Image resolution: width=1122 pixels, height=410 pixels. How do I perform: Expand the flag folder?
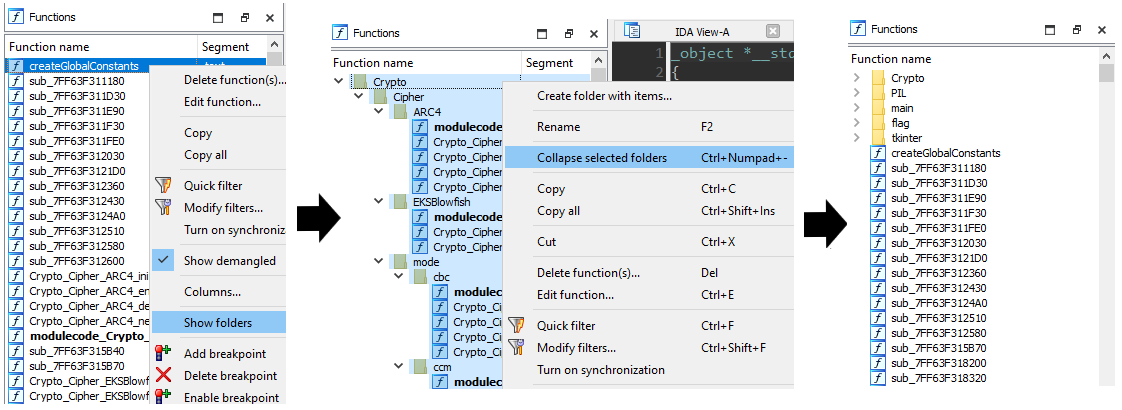857,123
